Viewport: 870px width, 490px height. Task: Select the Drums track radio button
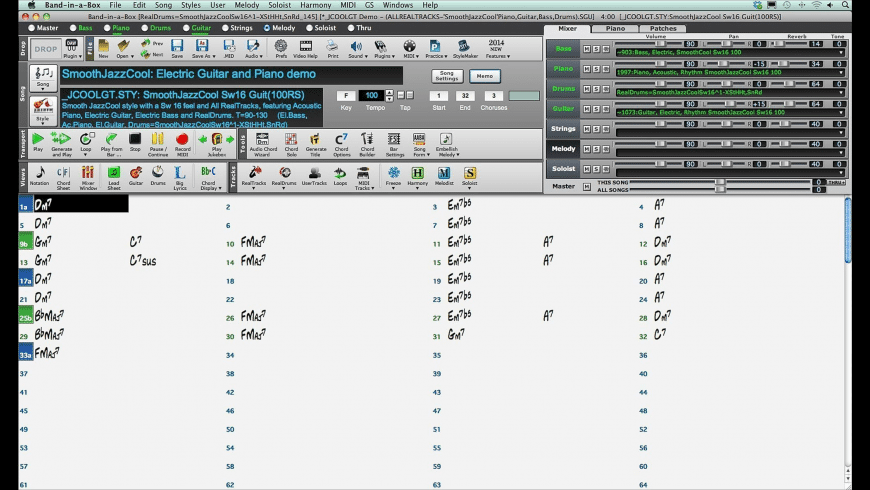click(145, 28)
